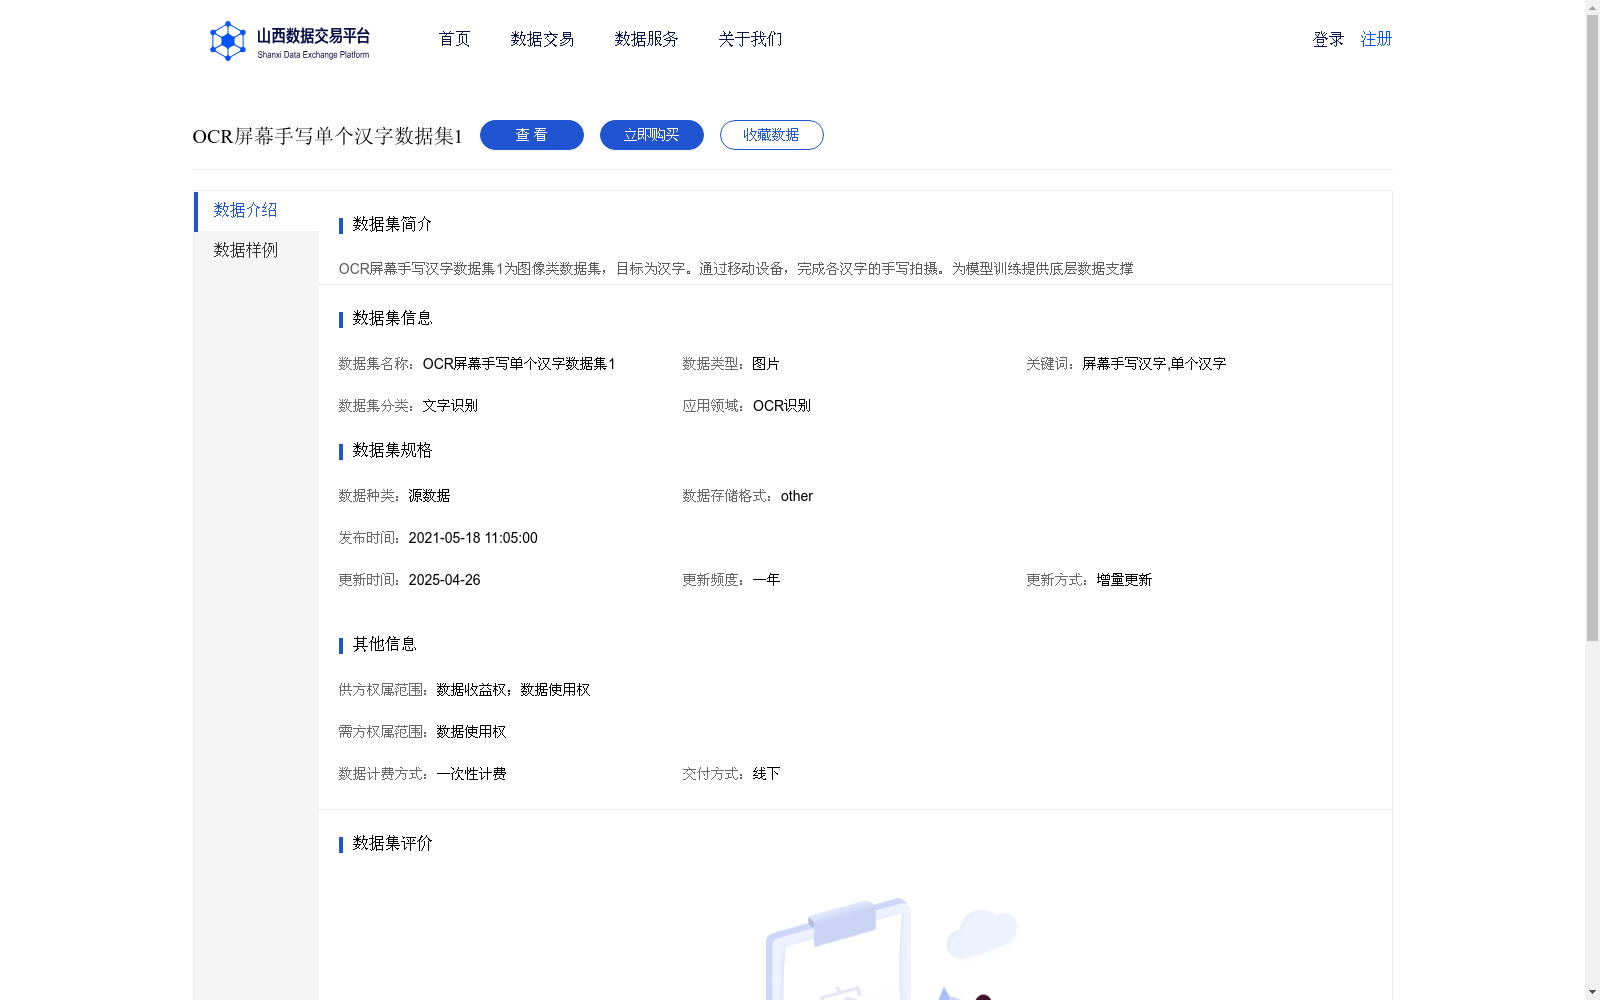1600x1000 pixels.
Task: Click 收藏数据 to favorite the dataset
Action: pos(771,135)
